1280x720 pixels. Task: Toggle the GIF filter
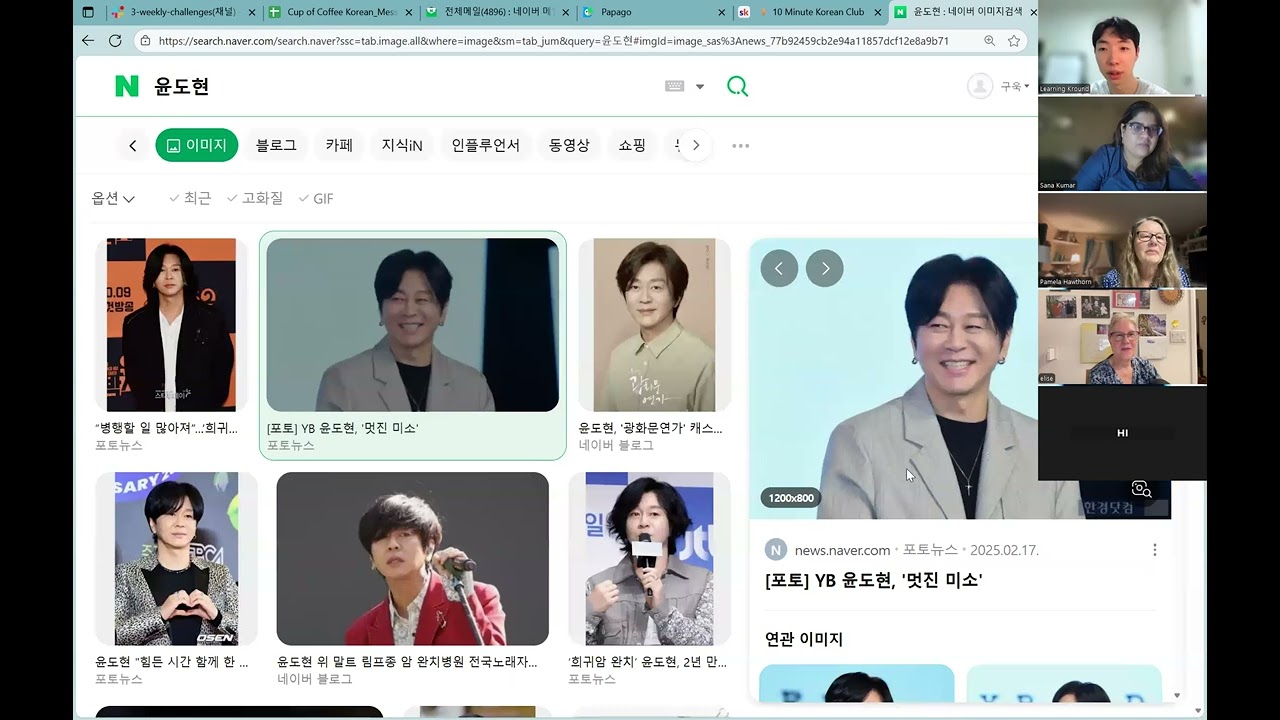tap(316, 198)
